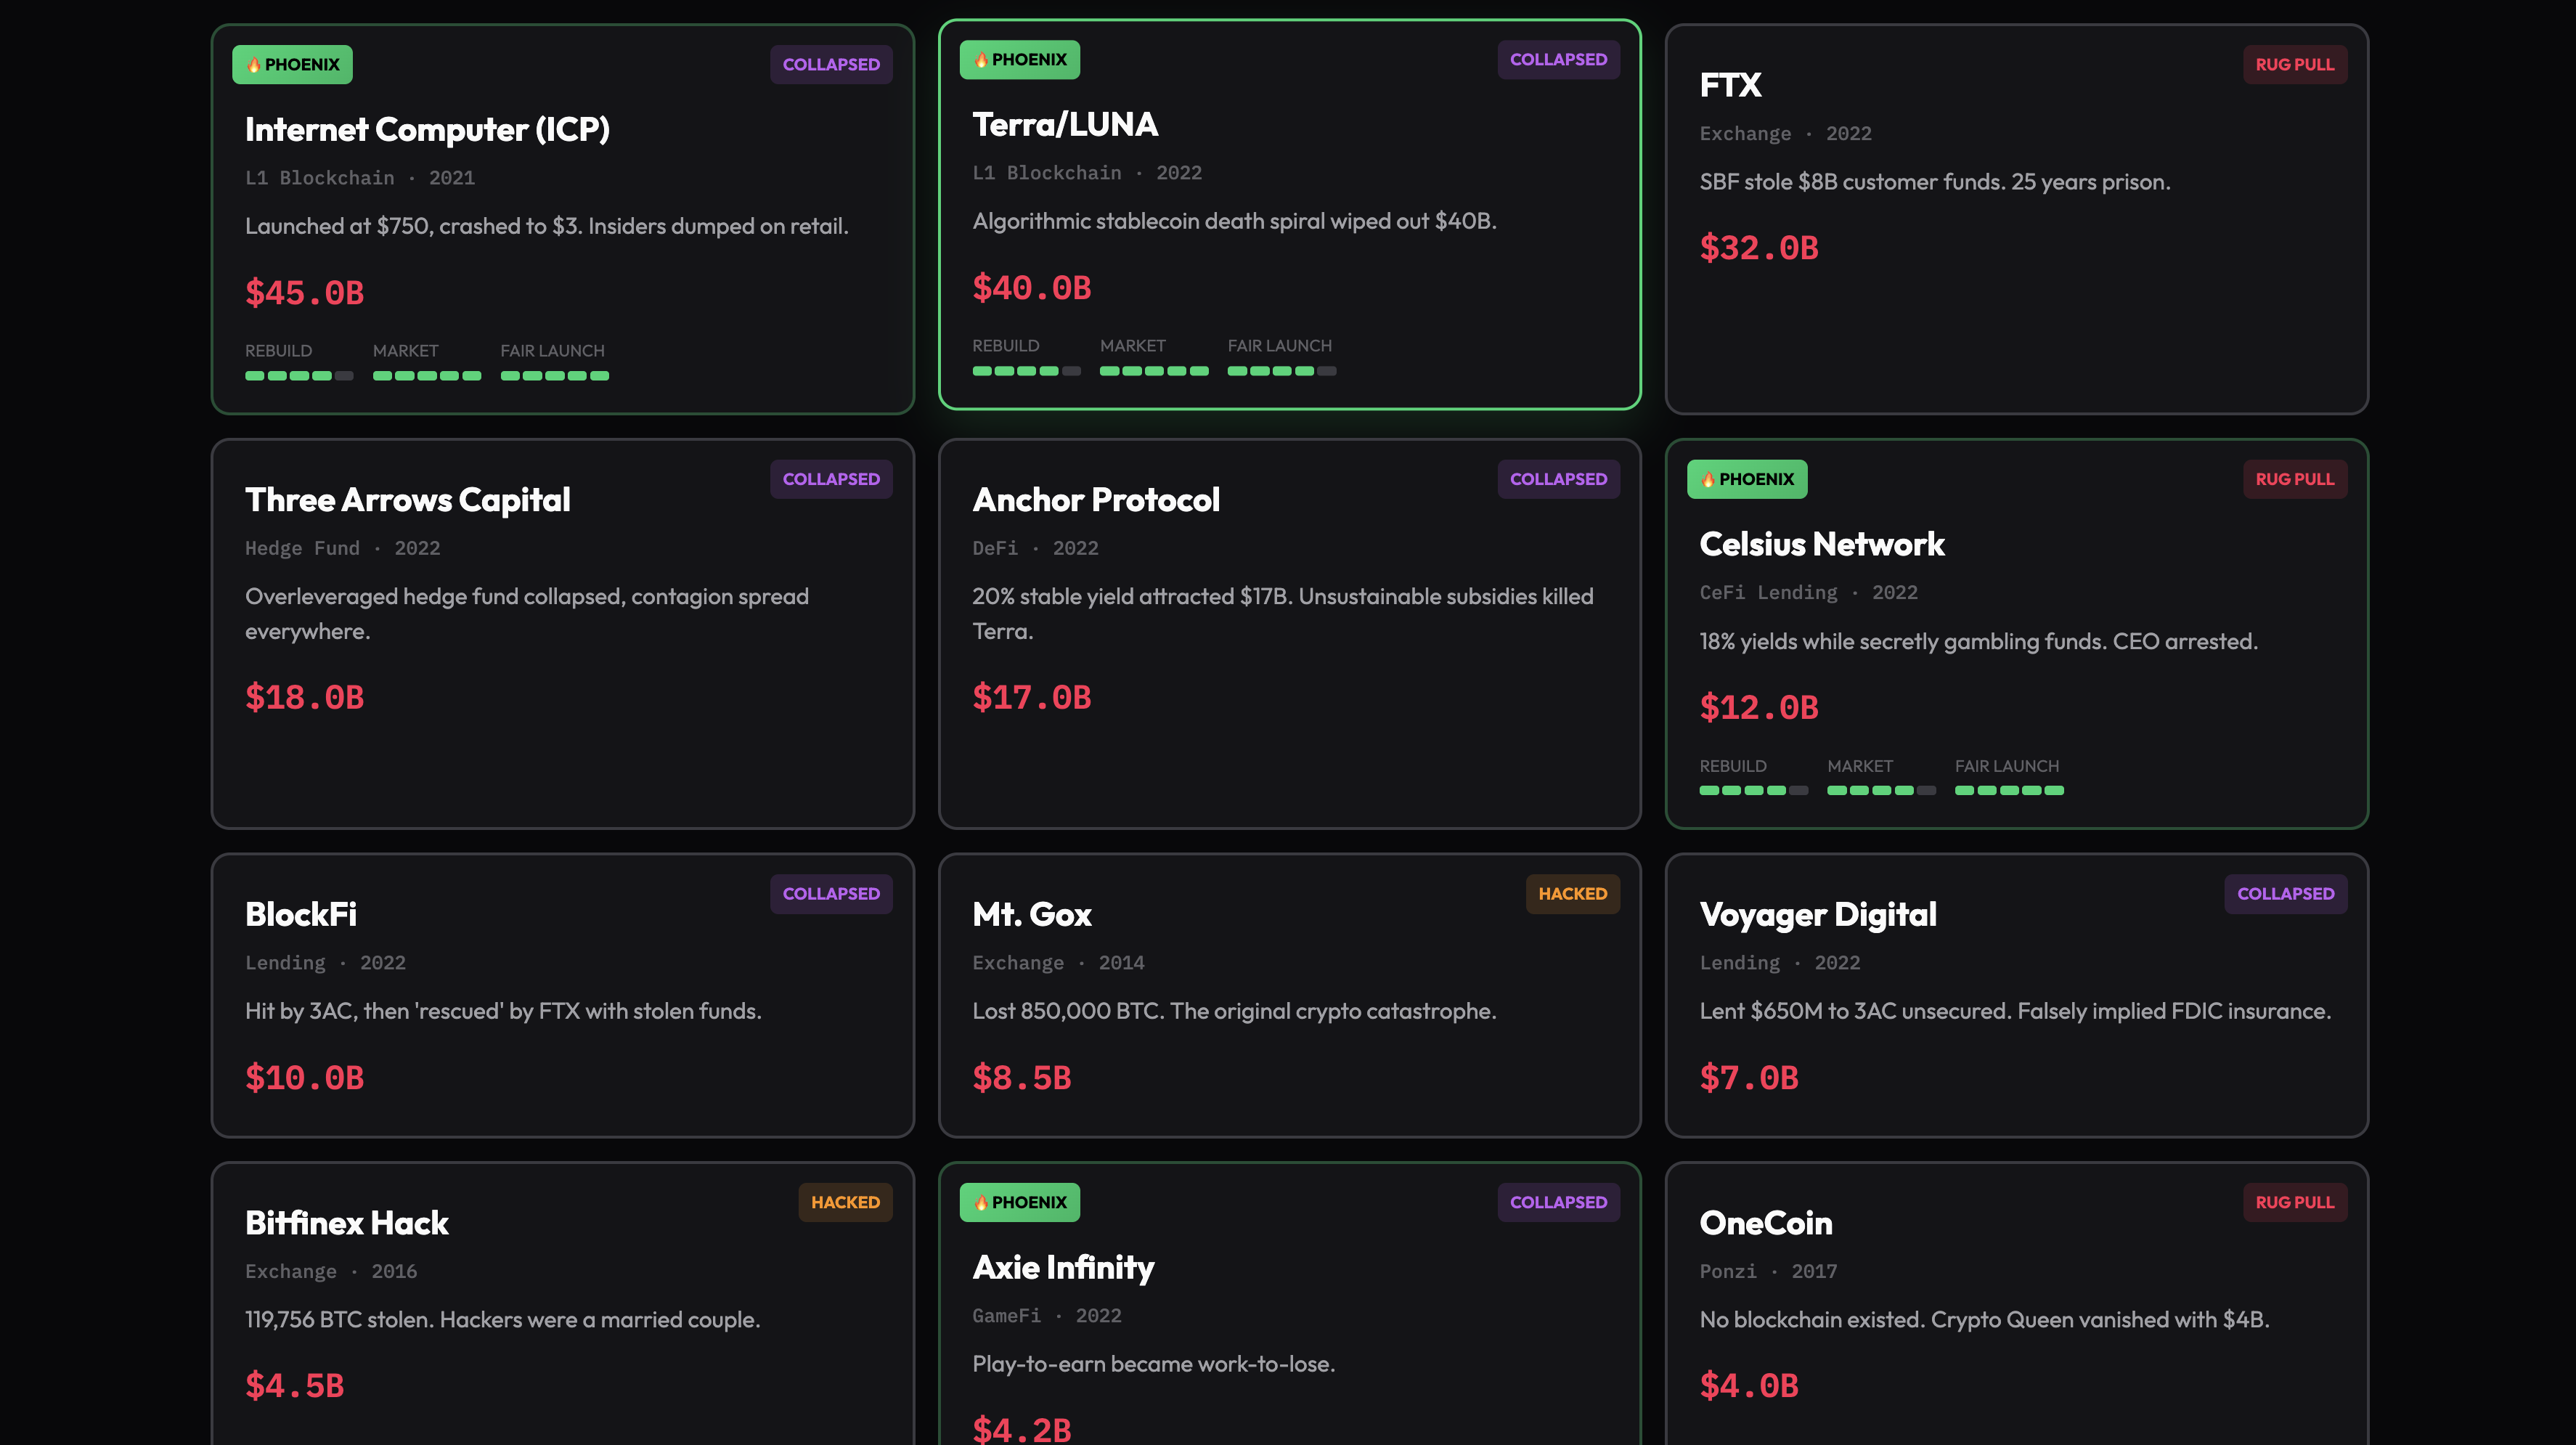Toggle the COLLAPSED status on BlockFi card
This screenshot has width=2576, height=1445.
click(x=831, y=893)
